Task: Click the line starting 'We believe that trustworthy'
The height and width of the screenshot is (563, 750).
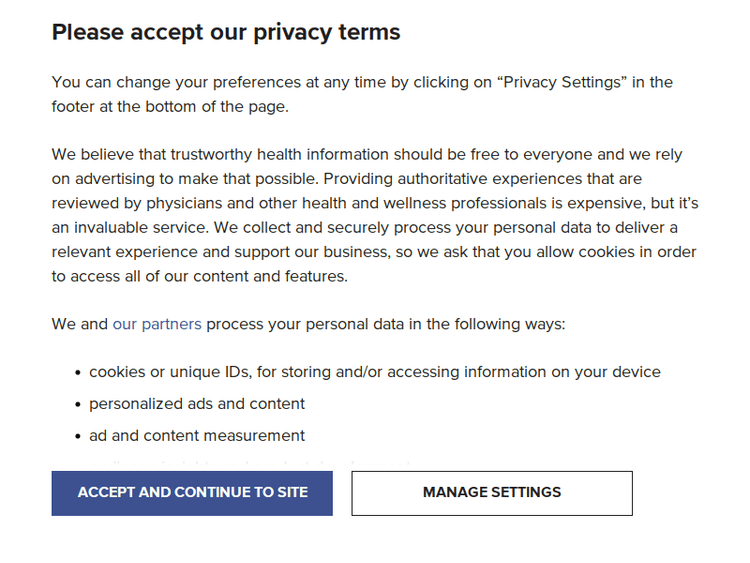Action: [367, 155]
